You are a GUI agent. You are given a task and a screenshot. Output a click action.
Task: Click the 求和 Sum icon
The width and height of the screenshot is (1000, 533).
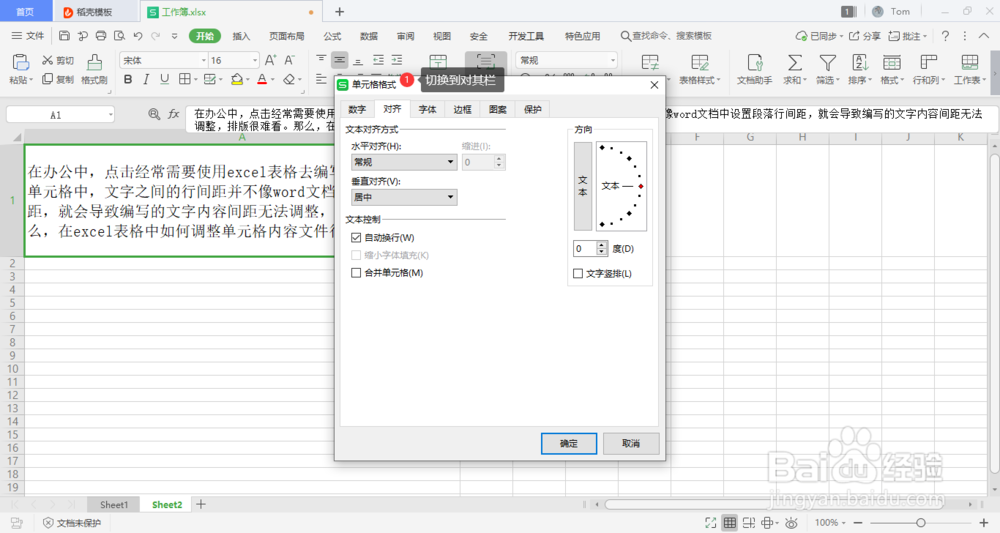pos(794,62)
